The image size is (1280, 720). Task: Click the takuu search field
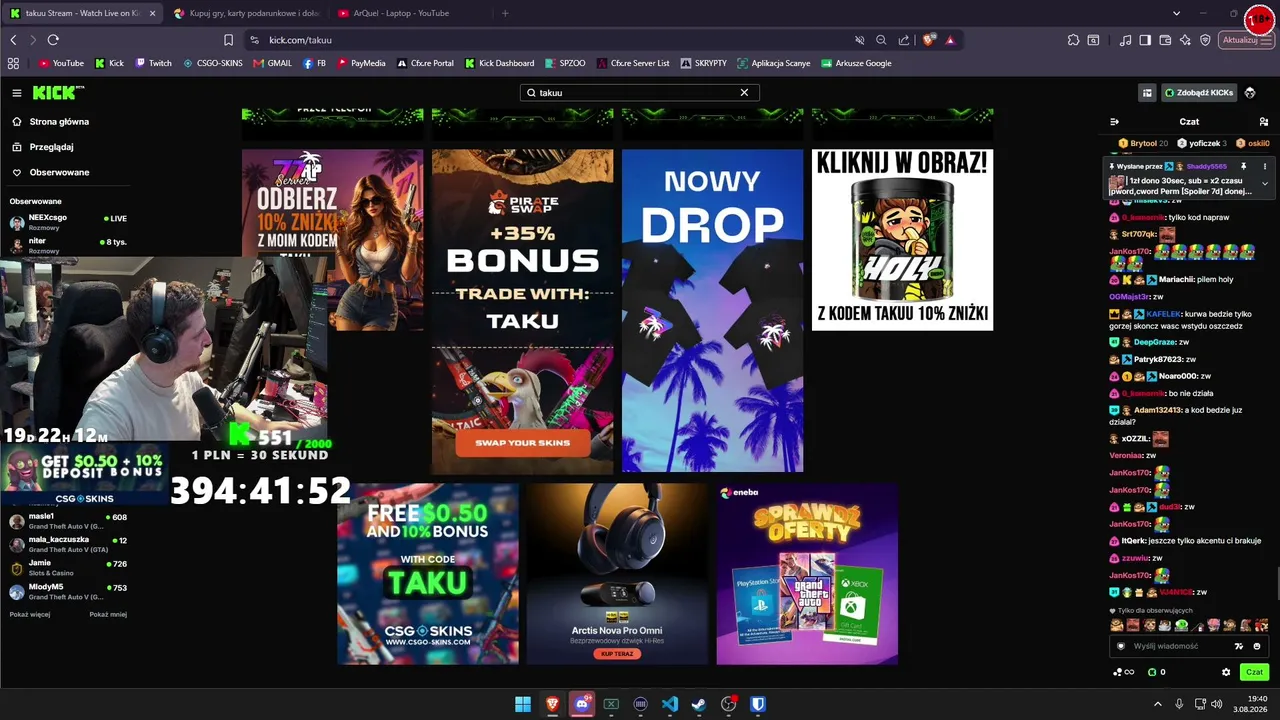point(639,93)
